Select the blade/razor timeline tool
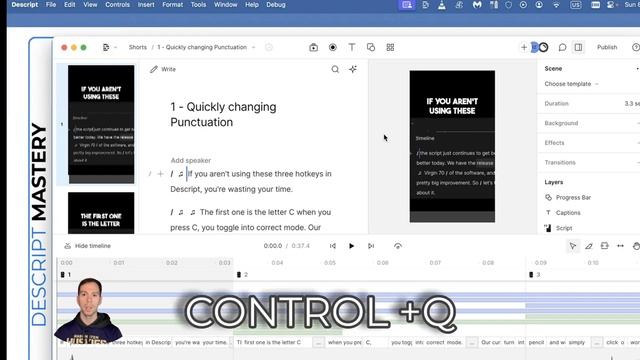Viewport: 640px width, 360px height. 589,246
